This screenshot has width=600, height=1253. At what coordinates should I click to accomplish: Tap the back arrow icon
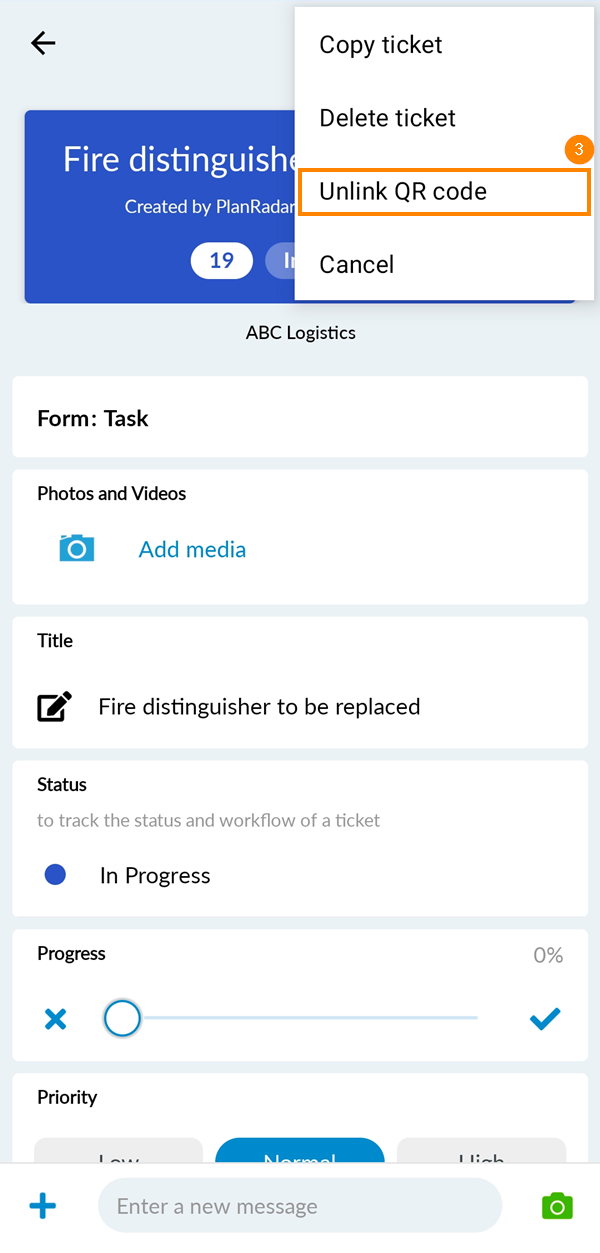tap(43, 43)
